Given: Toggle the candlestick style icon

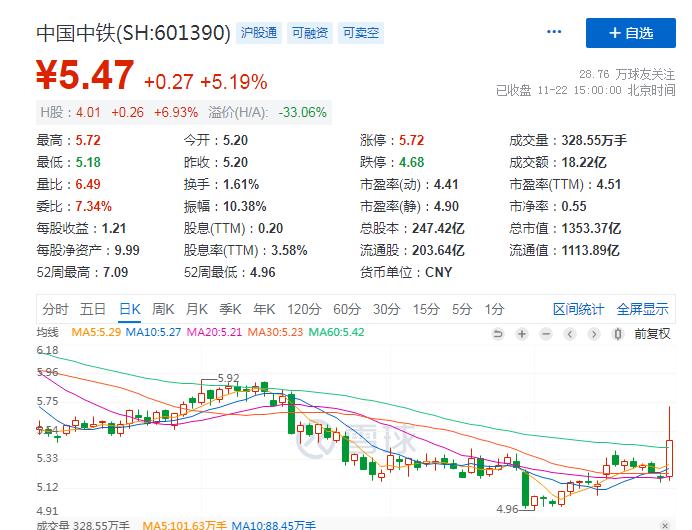Looking at the screenshot, I should (618, 334).
